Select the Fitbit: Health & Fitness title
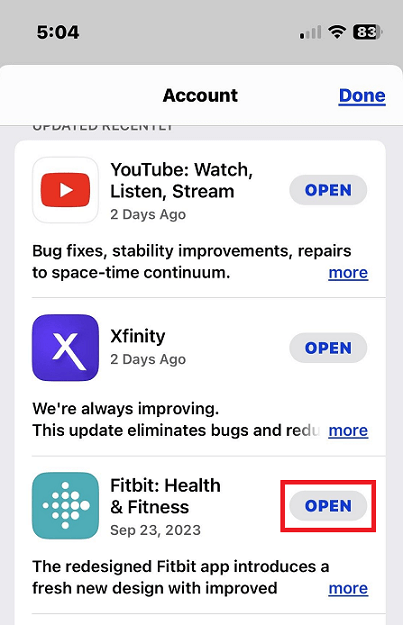 [x=165, y=496]
